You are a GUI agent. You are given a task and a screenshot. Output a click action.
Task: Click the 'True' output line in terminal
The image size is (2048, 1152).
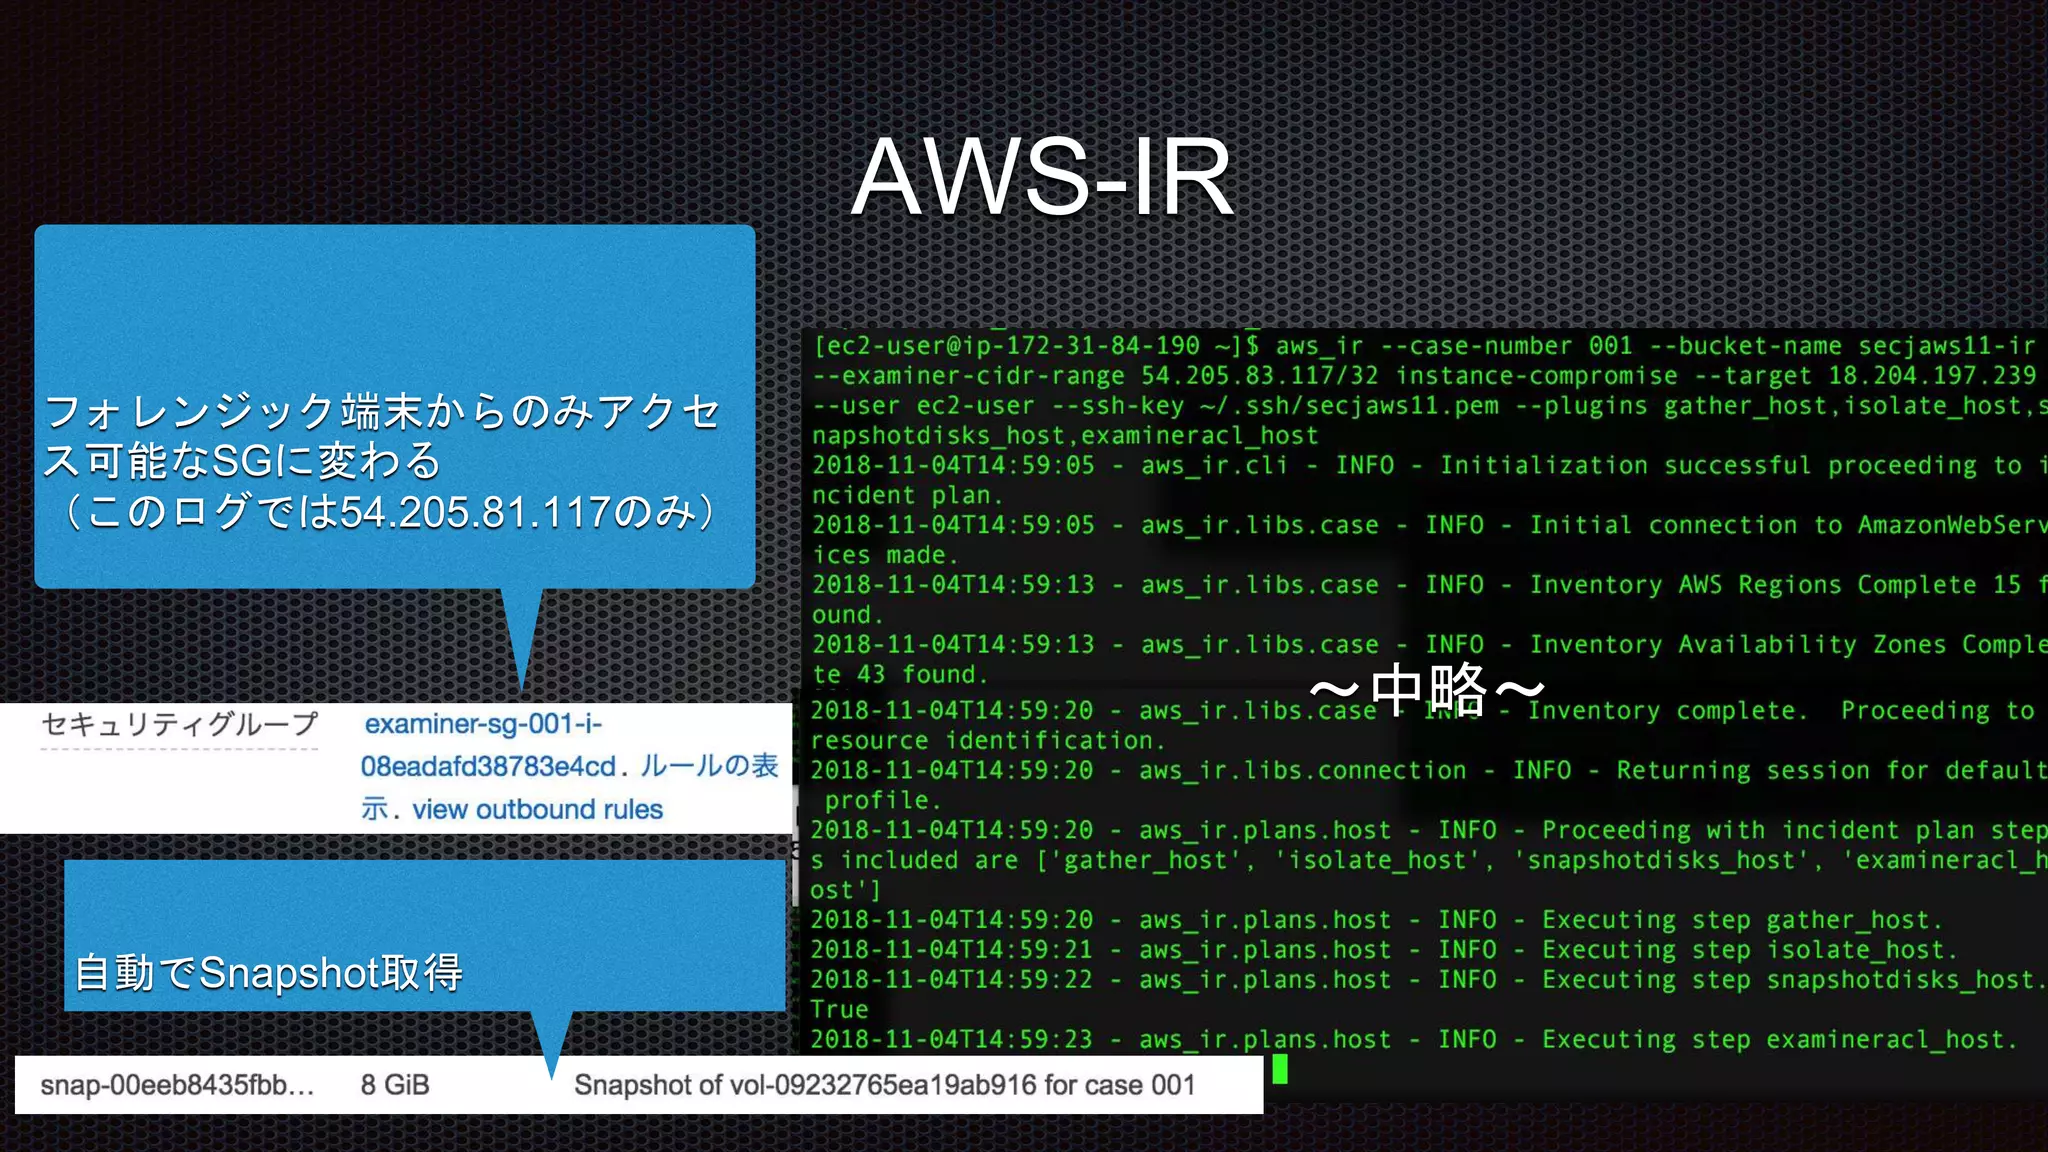click(x=839, y=1010)
